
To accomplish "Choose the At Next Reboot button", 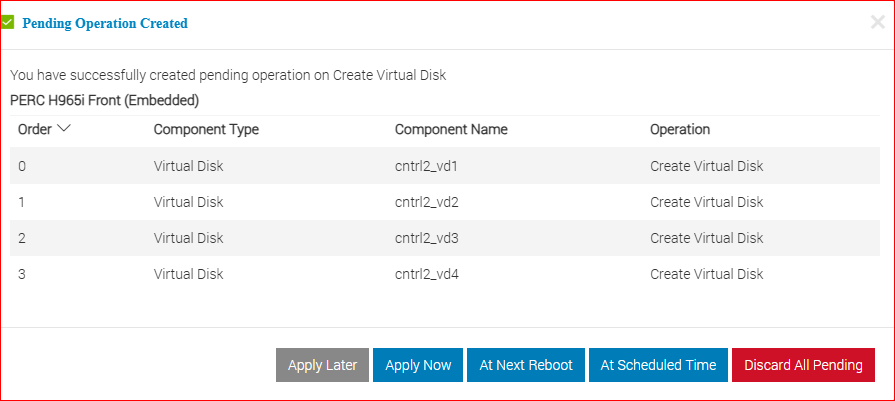I will [x=526, y=365].
